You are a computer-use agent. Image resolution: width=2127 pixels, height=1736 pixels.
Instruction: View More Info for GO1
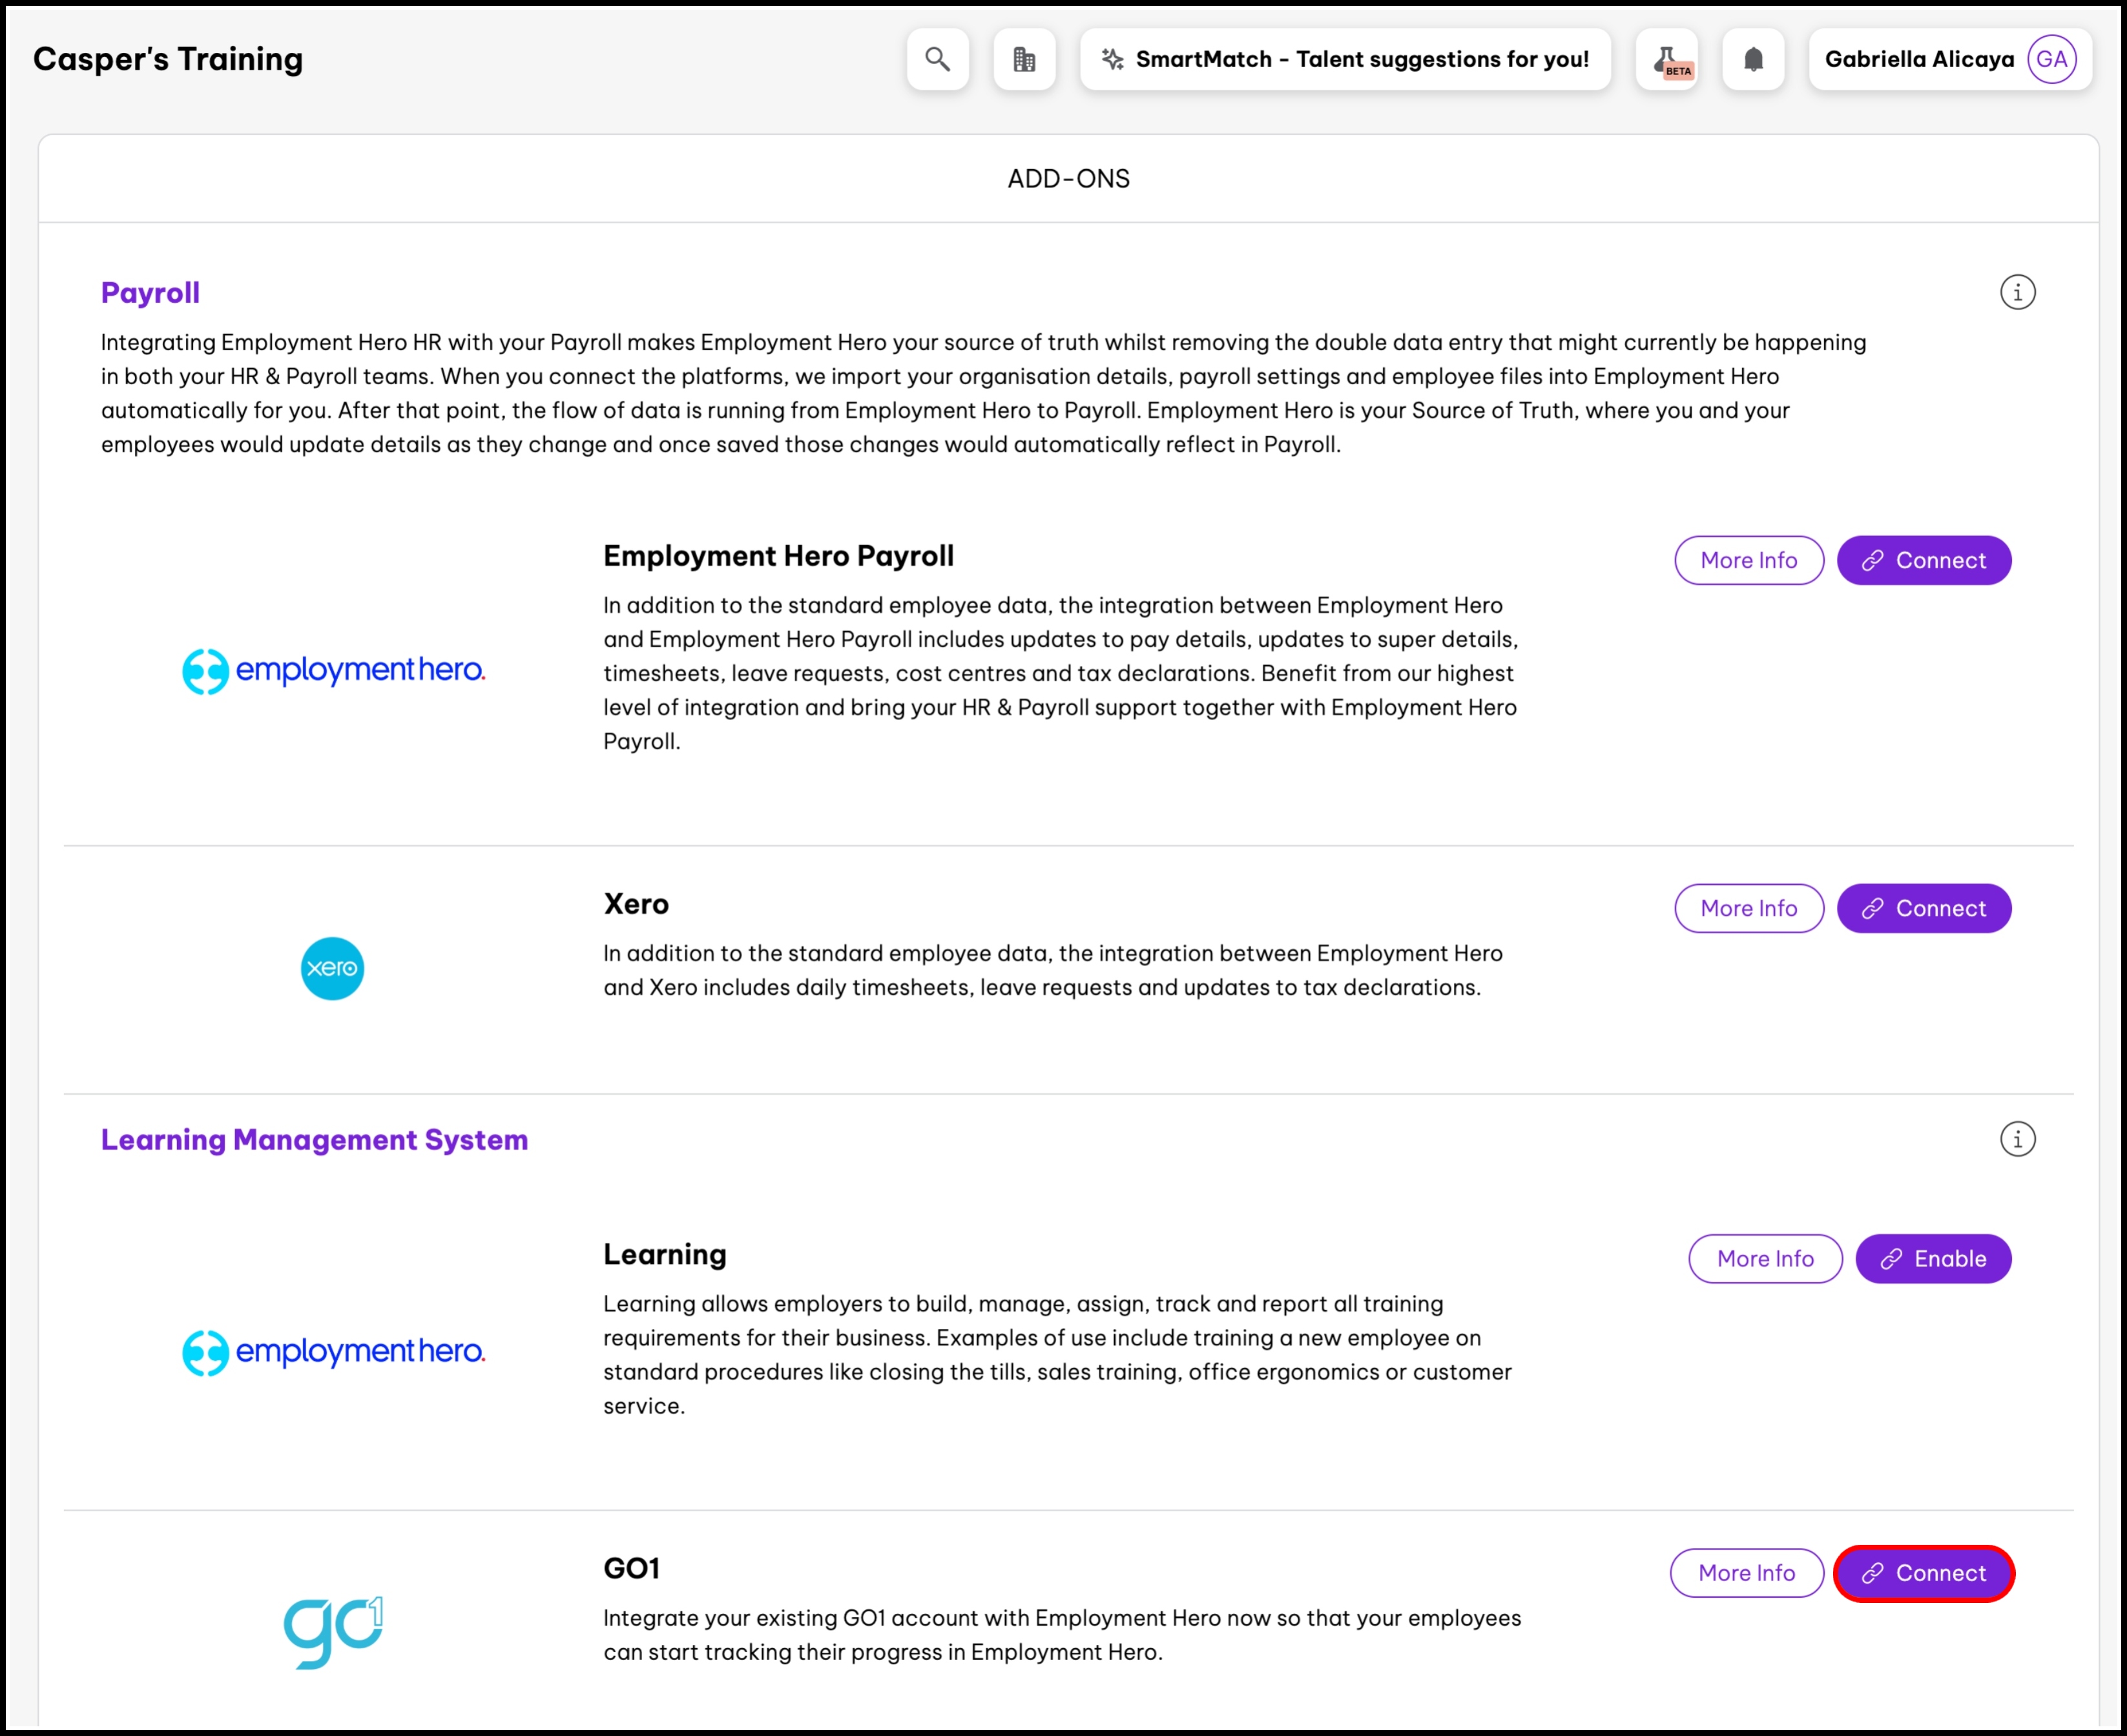pos(1746,1573)
